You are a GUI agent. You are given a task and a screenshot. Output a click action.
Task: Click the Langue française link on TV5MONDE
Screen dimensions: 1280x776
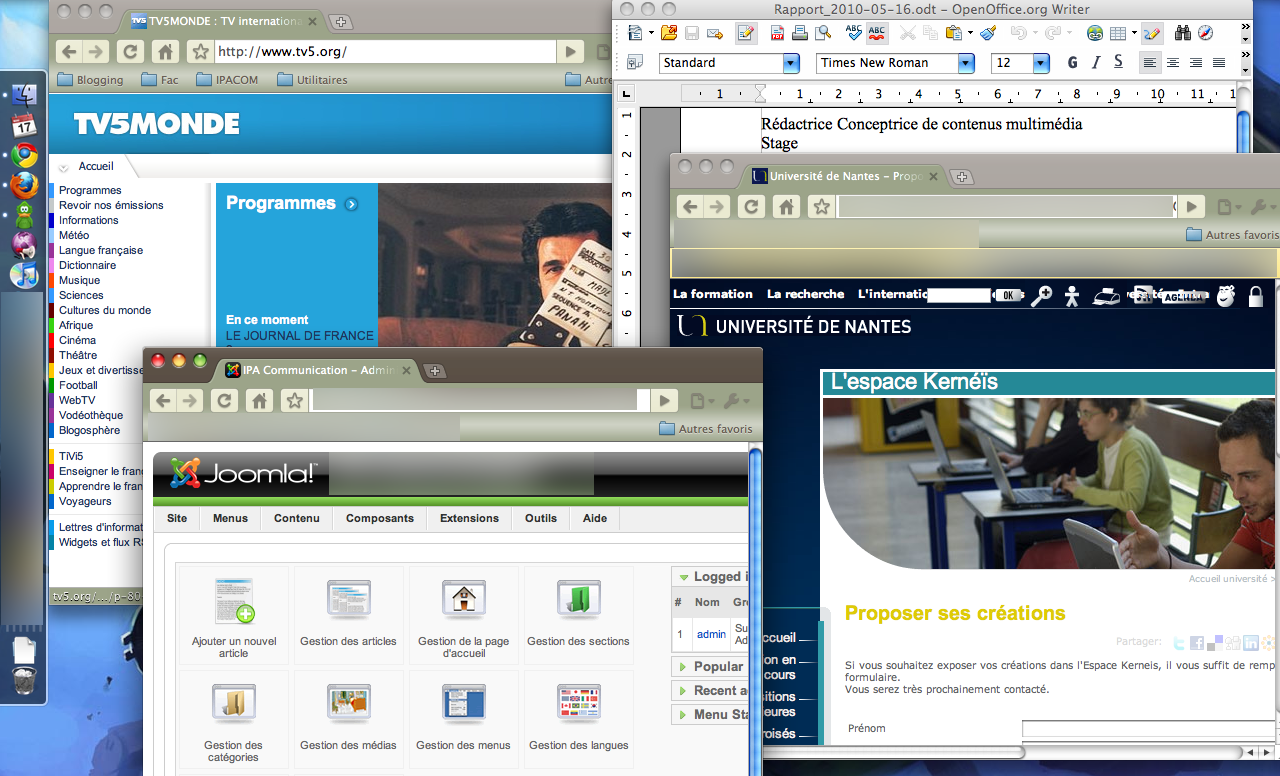101,250
